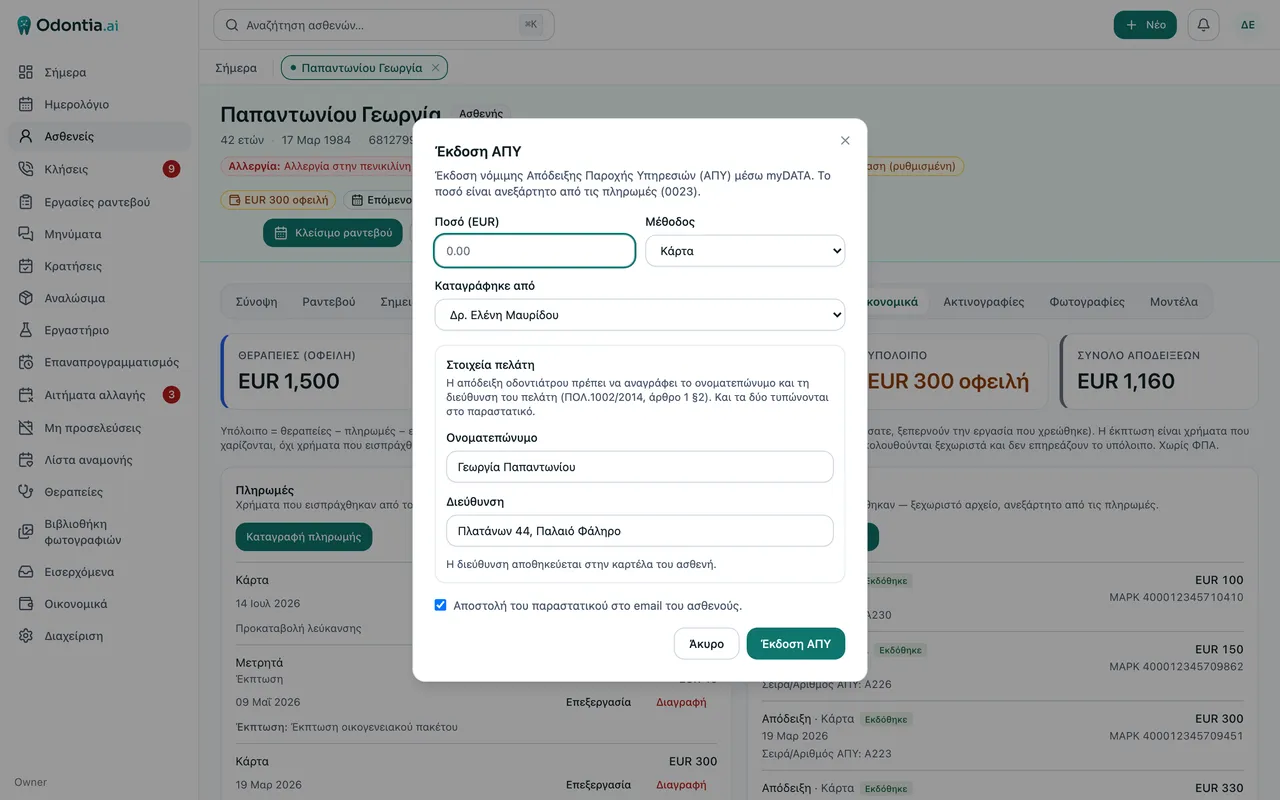This screenshot has width=1280, height=800.
Task: Open the Αιτήματα αλλαγής icon
Action: click(x=26, y=395)
